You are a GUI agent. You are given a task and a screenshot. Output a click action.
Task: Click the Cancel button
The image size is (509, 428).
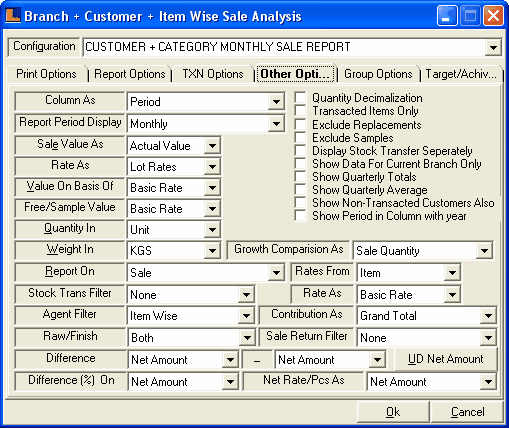tap(467, 412)
